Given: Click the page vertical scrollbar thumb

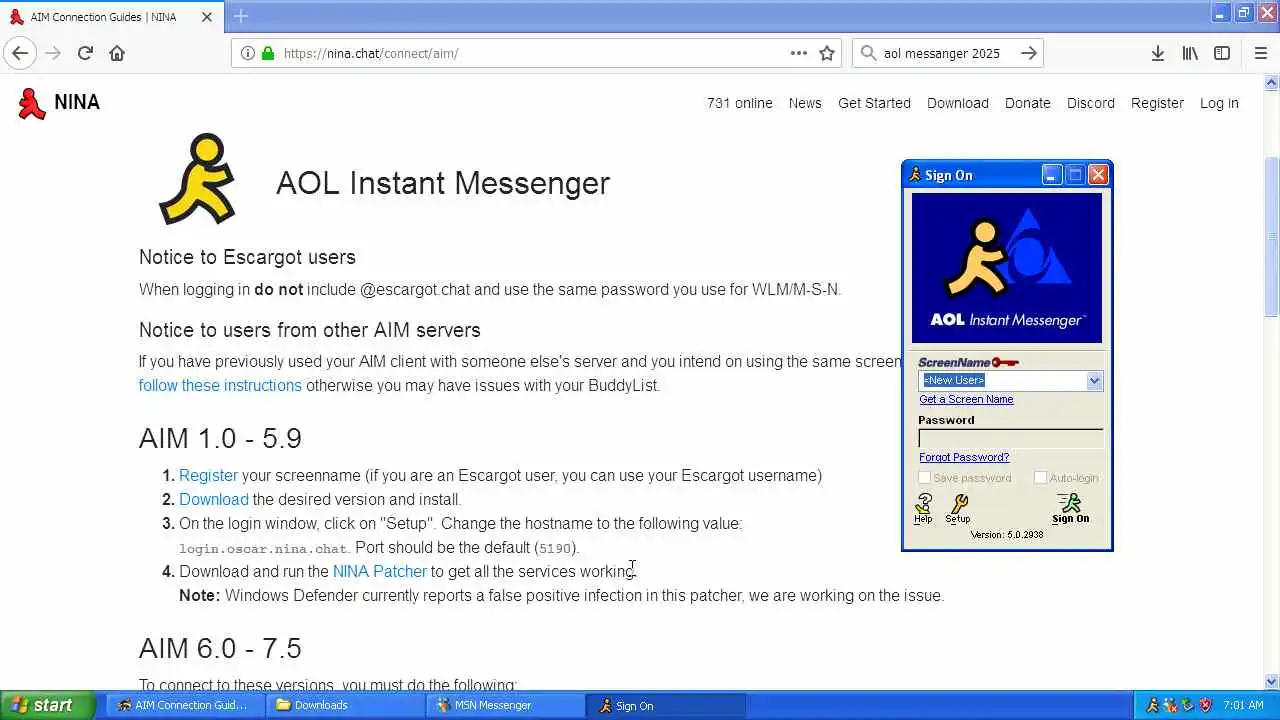Looking at the screenshot, I should tap(1272, 237).
